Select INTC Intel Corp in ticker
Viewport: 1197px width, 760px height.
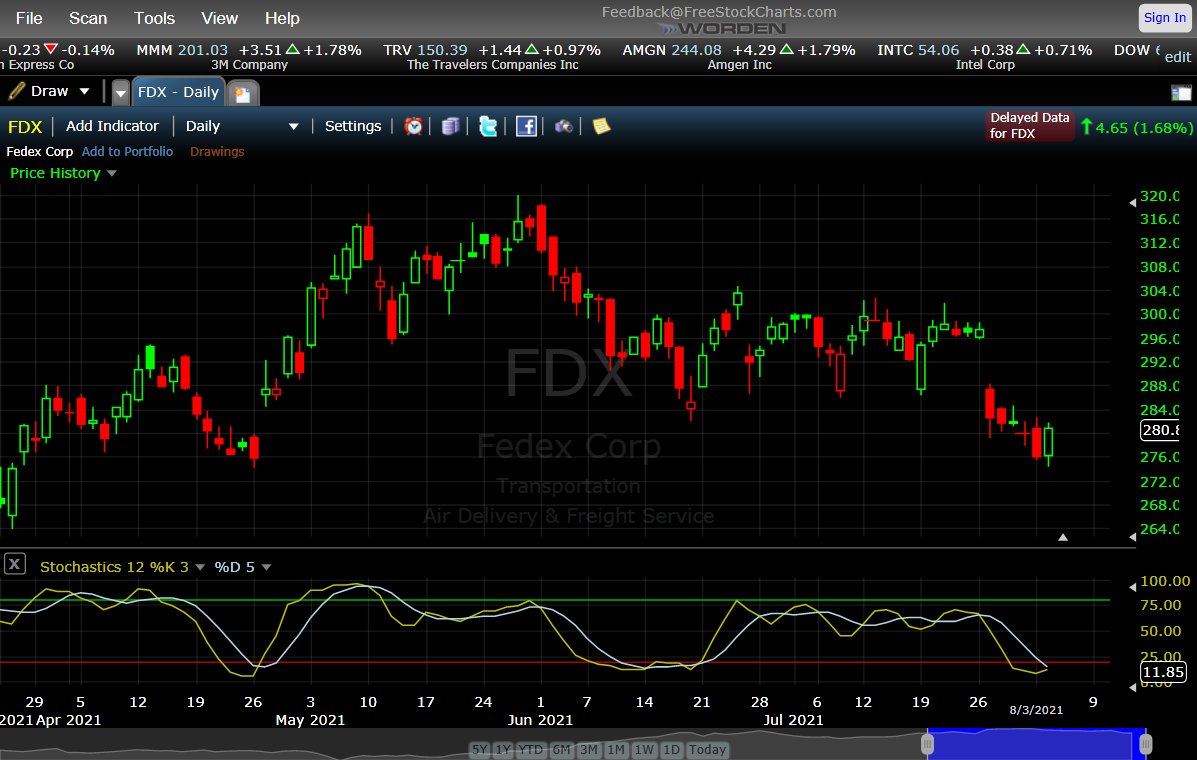pos(985,57)
